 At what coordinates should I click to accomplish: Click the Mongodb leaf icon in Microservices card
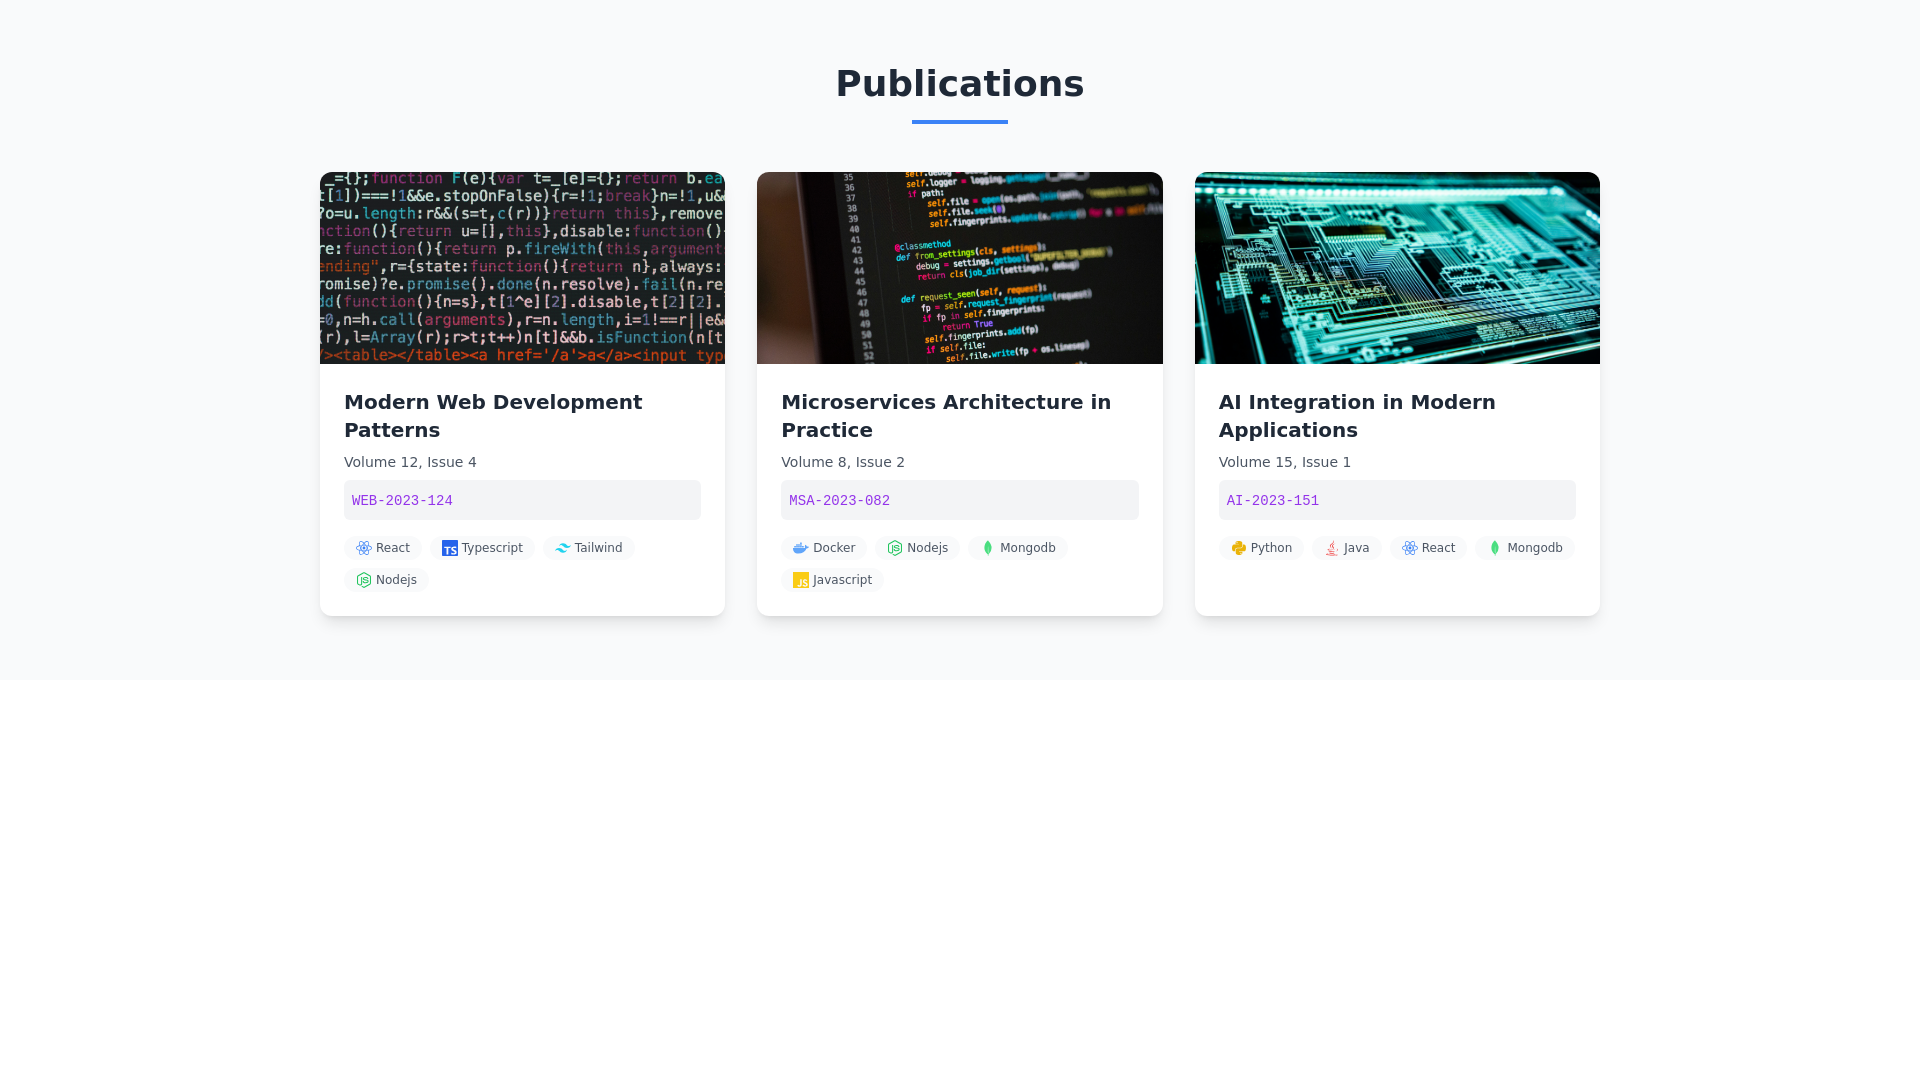click(988, 548)
